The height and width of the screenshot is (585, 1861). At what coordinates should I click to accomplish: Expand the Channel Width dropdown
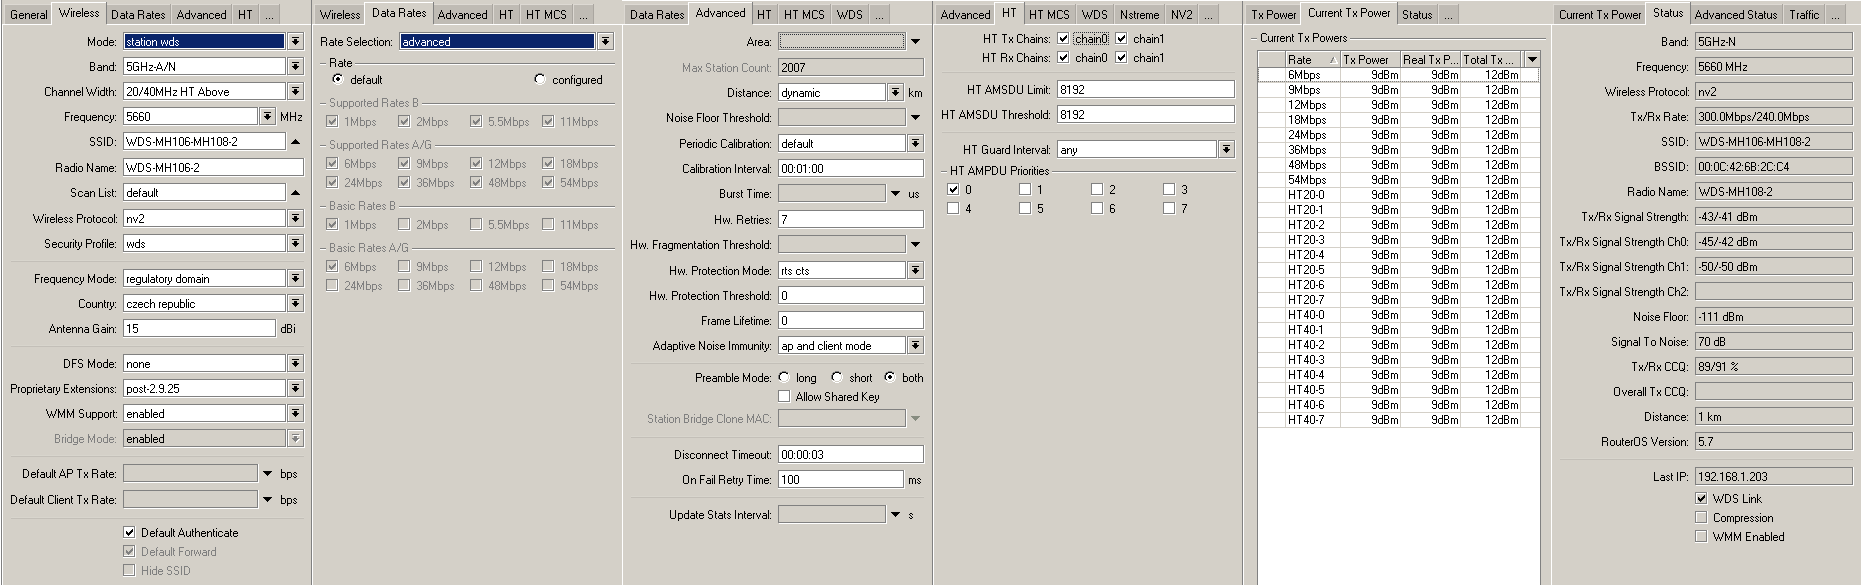point(295,91)
